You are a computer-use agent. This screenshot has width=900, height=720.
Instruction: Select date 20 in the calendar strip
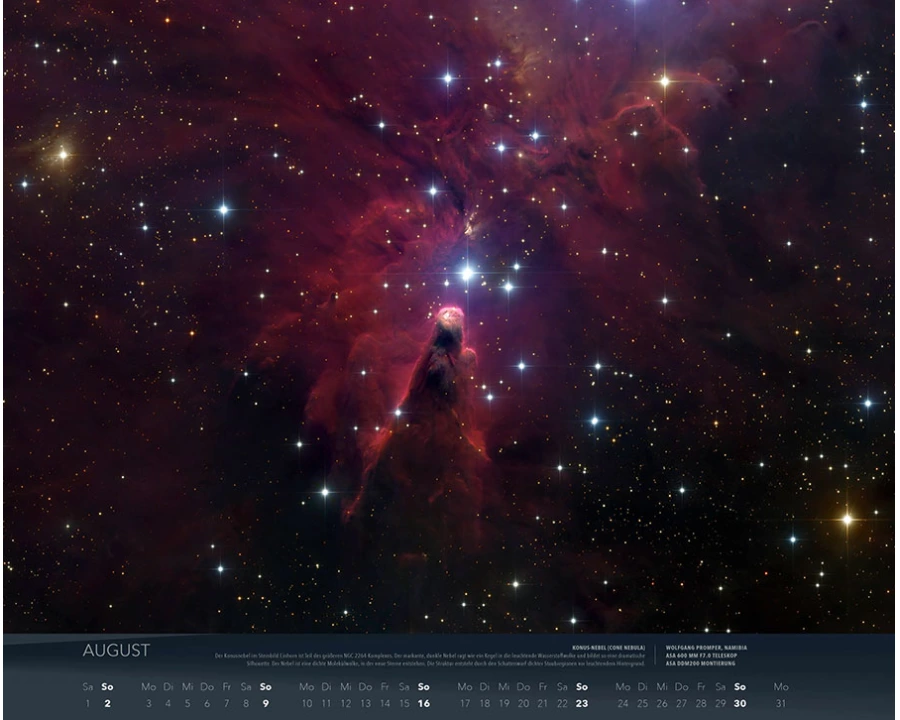[x=524, y=703]
